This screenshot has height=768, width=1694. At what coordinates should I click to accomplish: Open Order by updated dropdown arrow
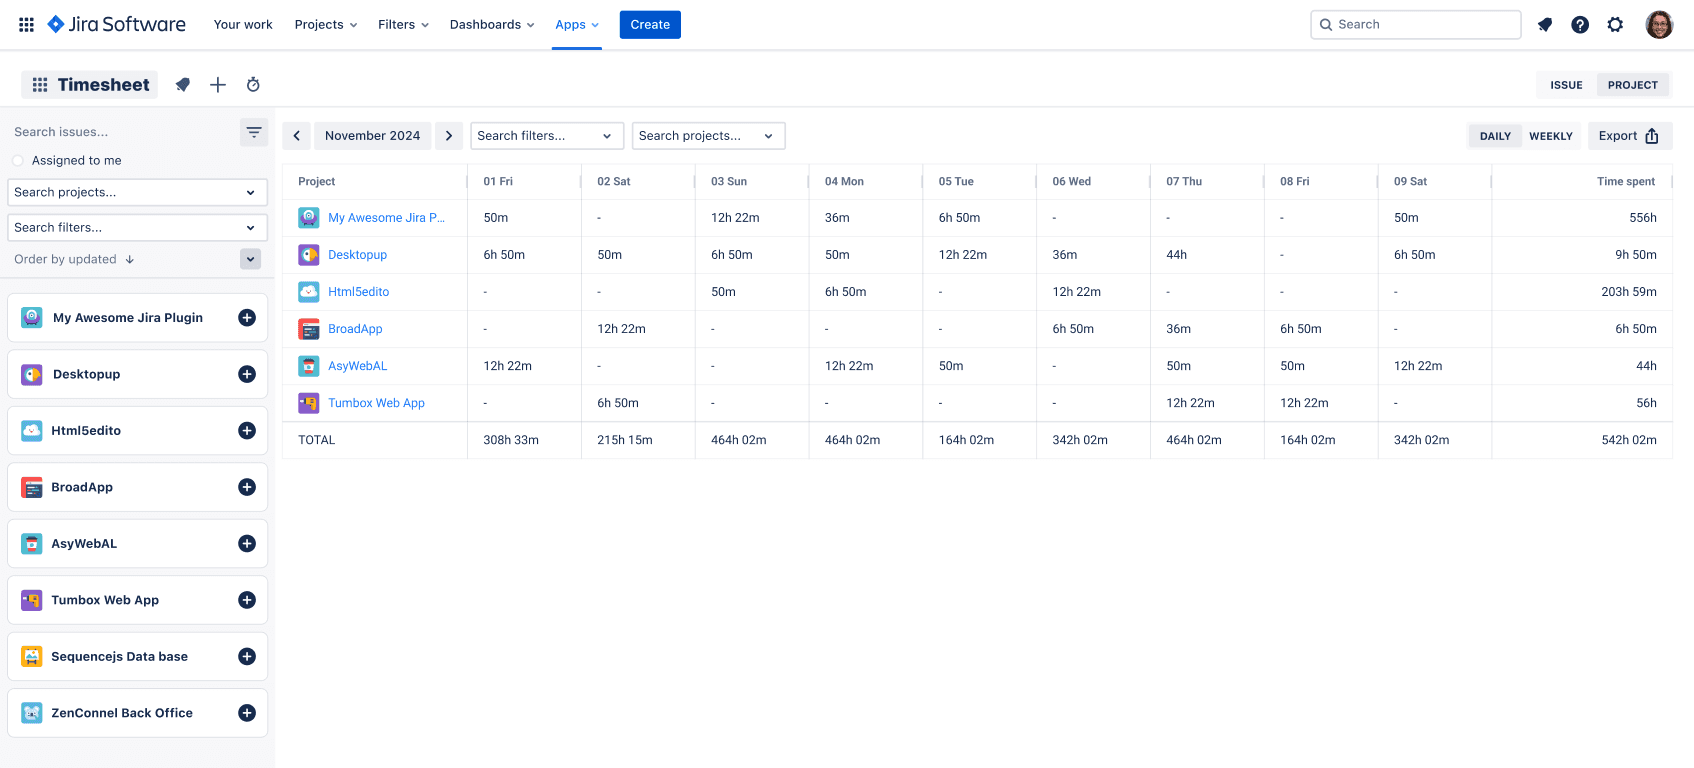[x=250, y=259]
